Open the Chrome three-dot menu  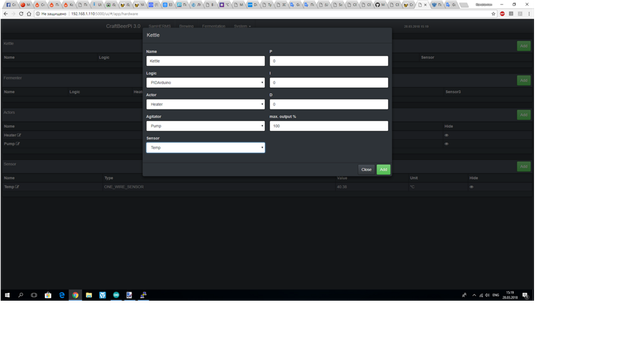point(529,13)
